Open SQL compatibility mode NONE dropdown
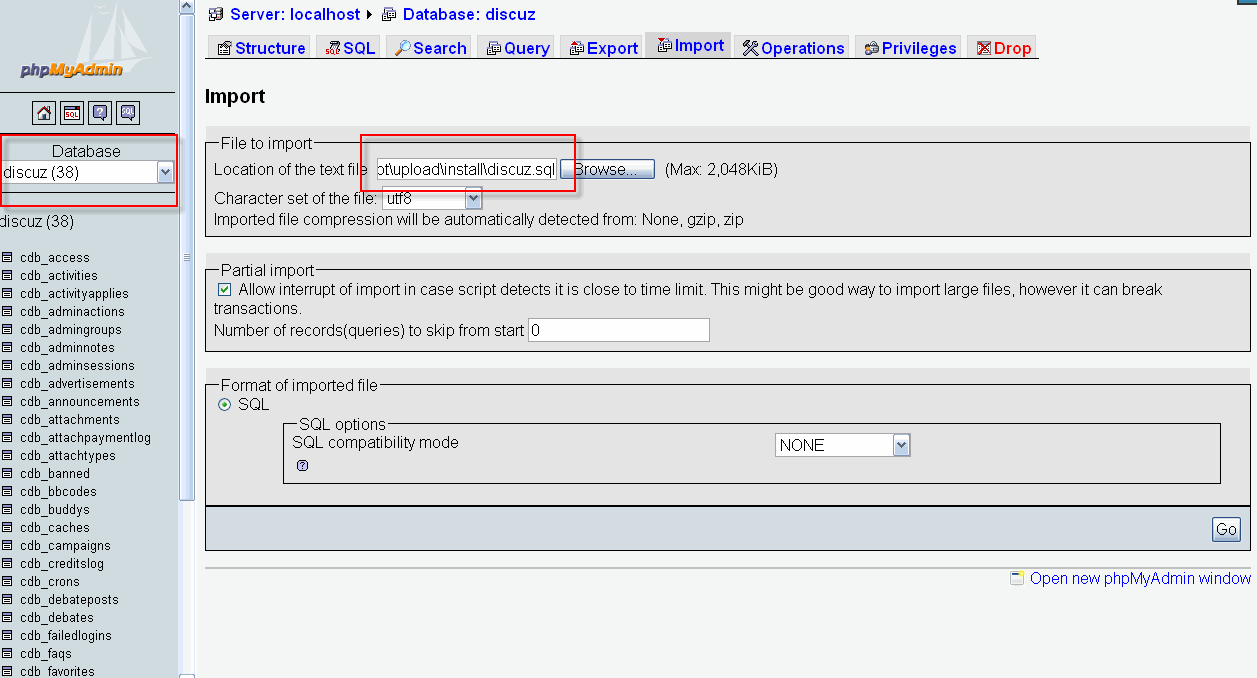 pos(842,445)
